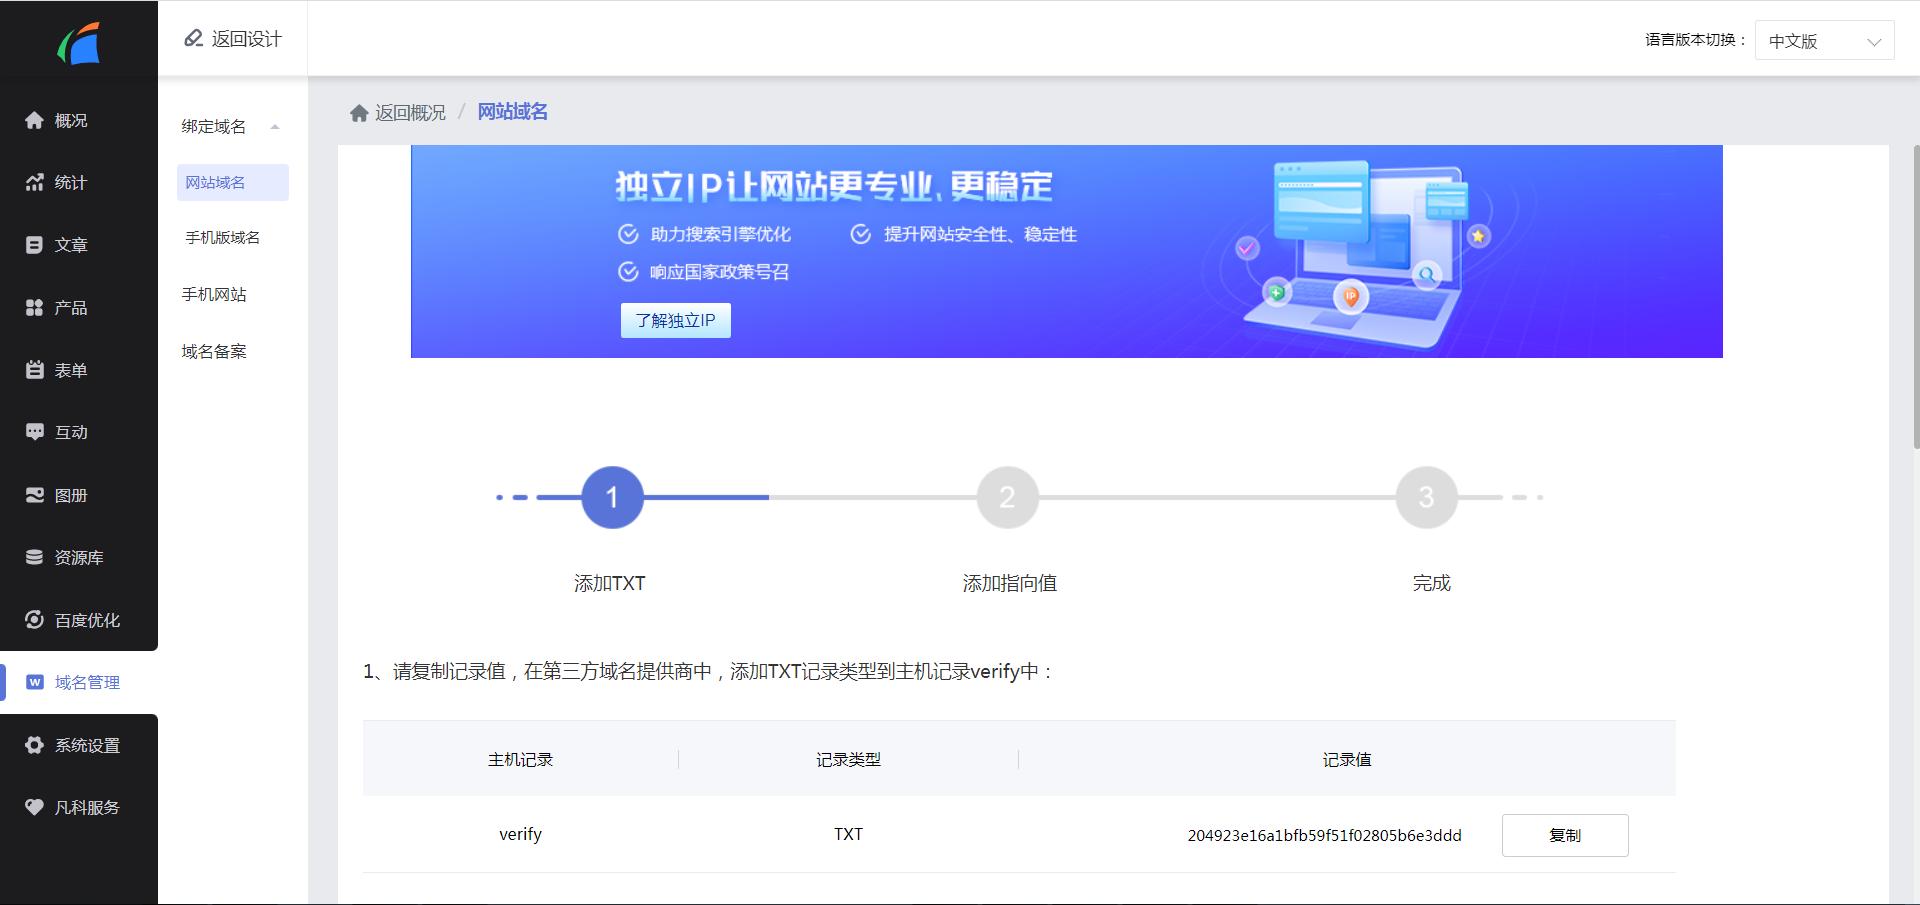Copy the TXT record value with 复制

point(1565,835)
